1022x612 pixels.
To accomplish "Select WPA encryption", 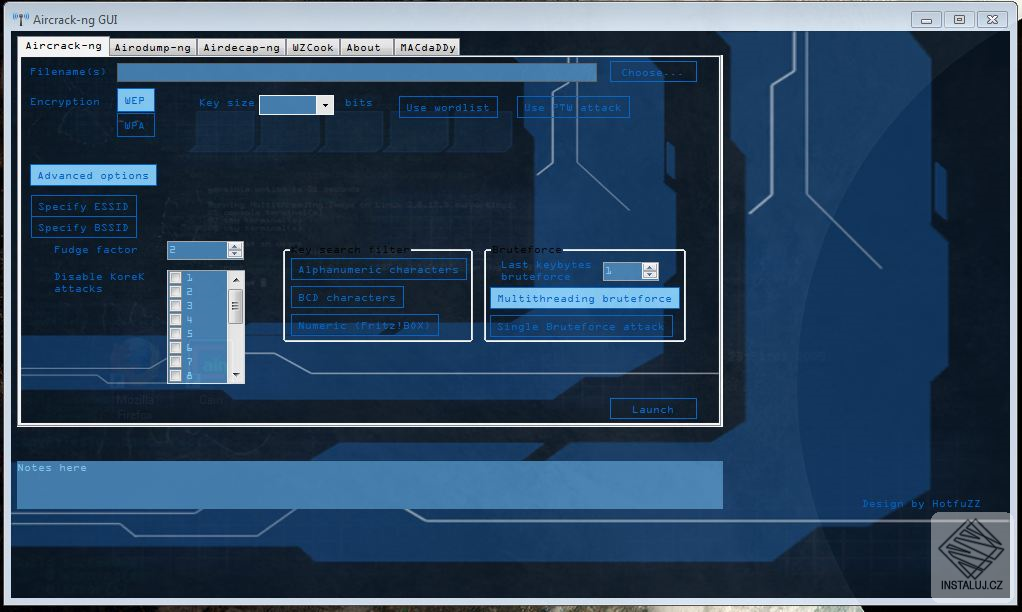I will tap(135, 124).
